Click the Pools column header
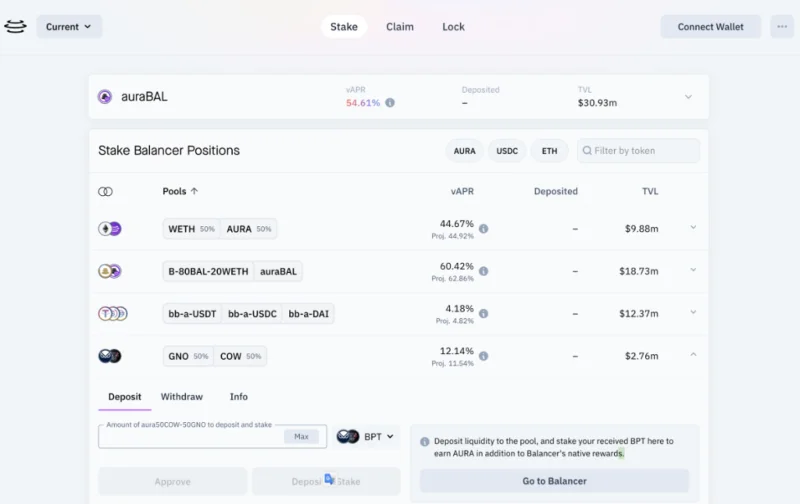 point(174,191)
